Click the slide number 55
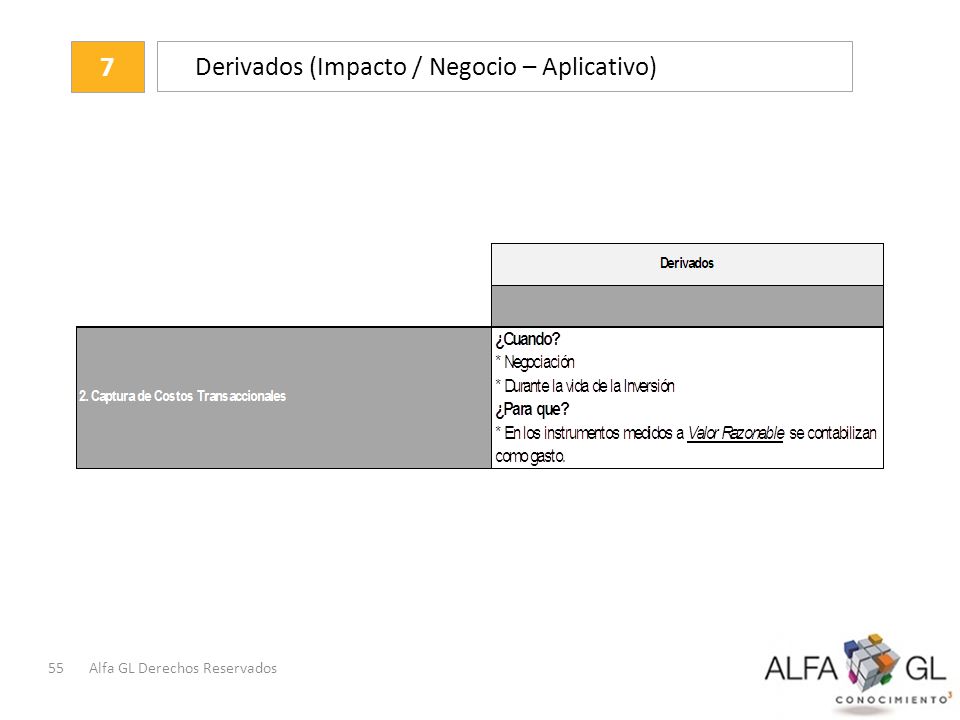The width and height of the screenshot is (960, 720). [56, 668]
